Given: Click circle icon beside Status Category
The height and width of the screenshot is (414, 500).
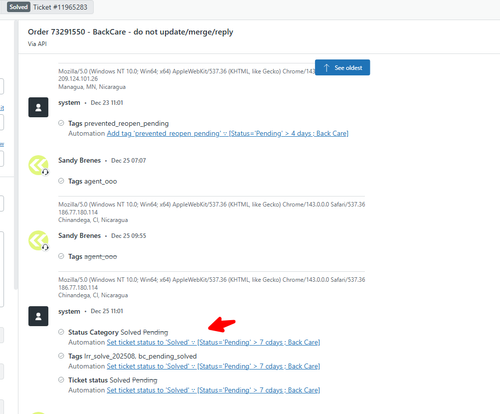Looking at the screenshot, I should (61, 332).
